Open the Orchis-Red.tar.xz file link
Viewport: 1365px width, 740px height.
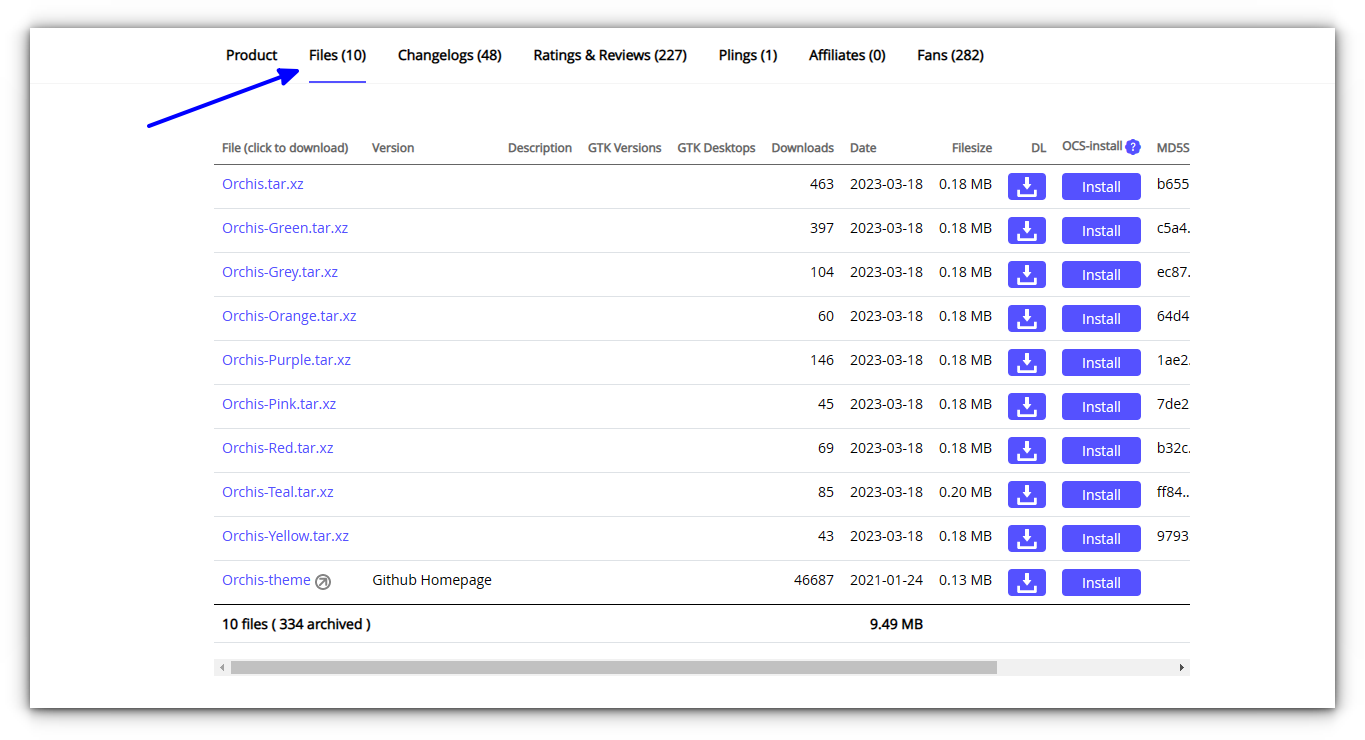point(277,448)
